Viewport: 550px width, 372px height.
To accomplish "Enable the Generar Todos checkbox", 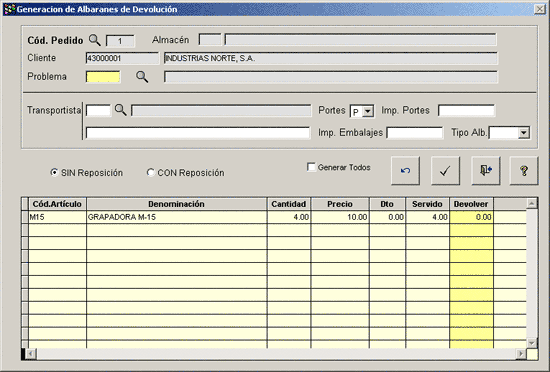I will point(311,167).
